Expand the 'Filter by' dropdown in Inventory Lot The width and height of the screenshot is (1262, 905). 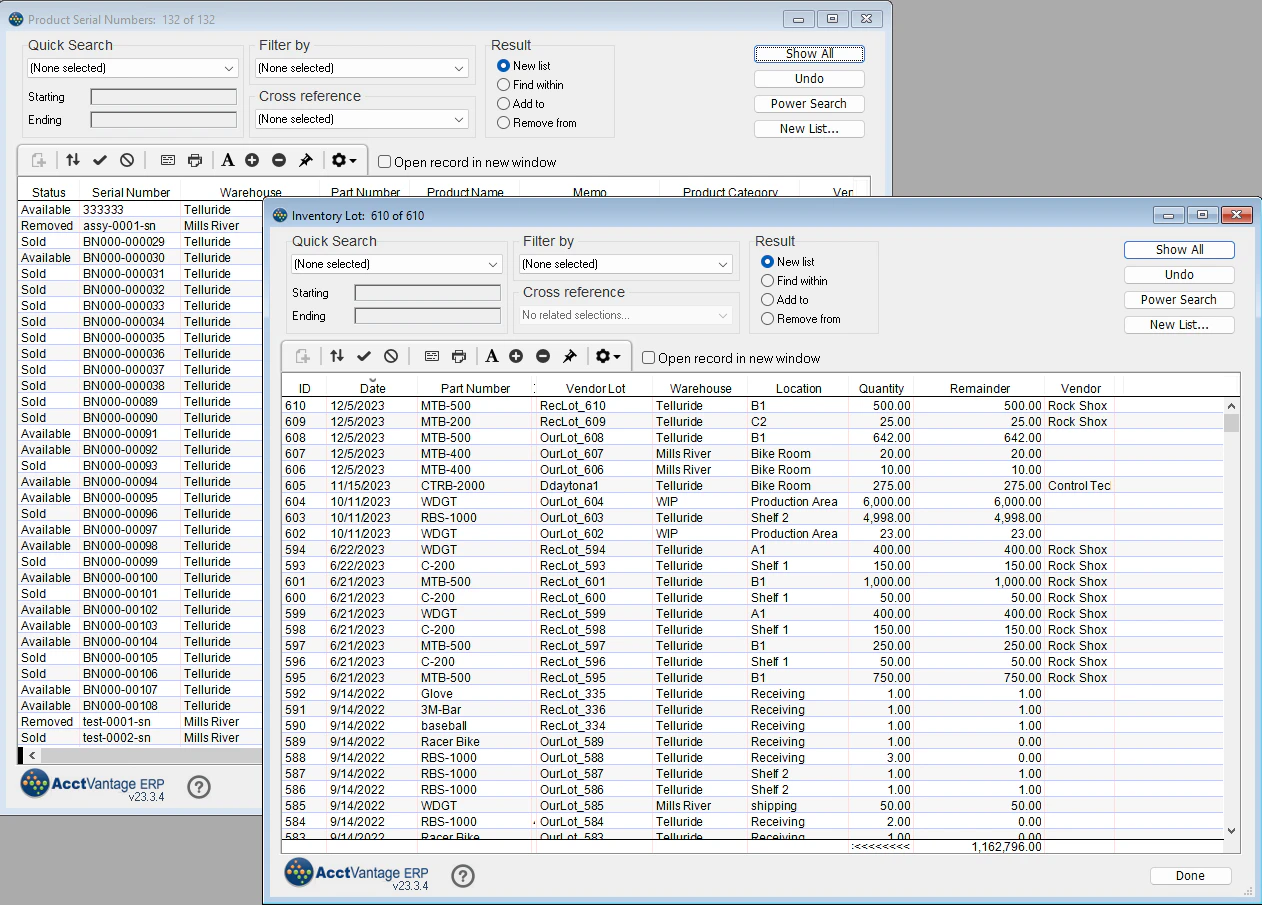pyautogui.click(x=625, y=264)
